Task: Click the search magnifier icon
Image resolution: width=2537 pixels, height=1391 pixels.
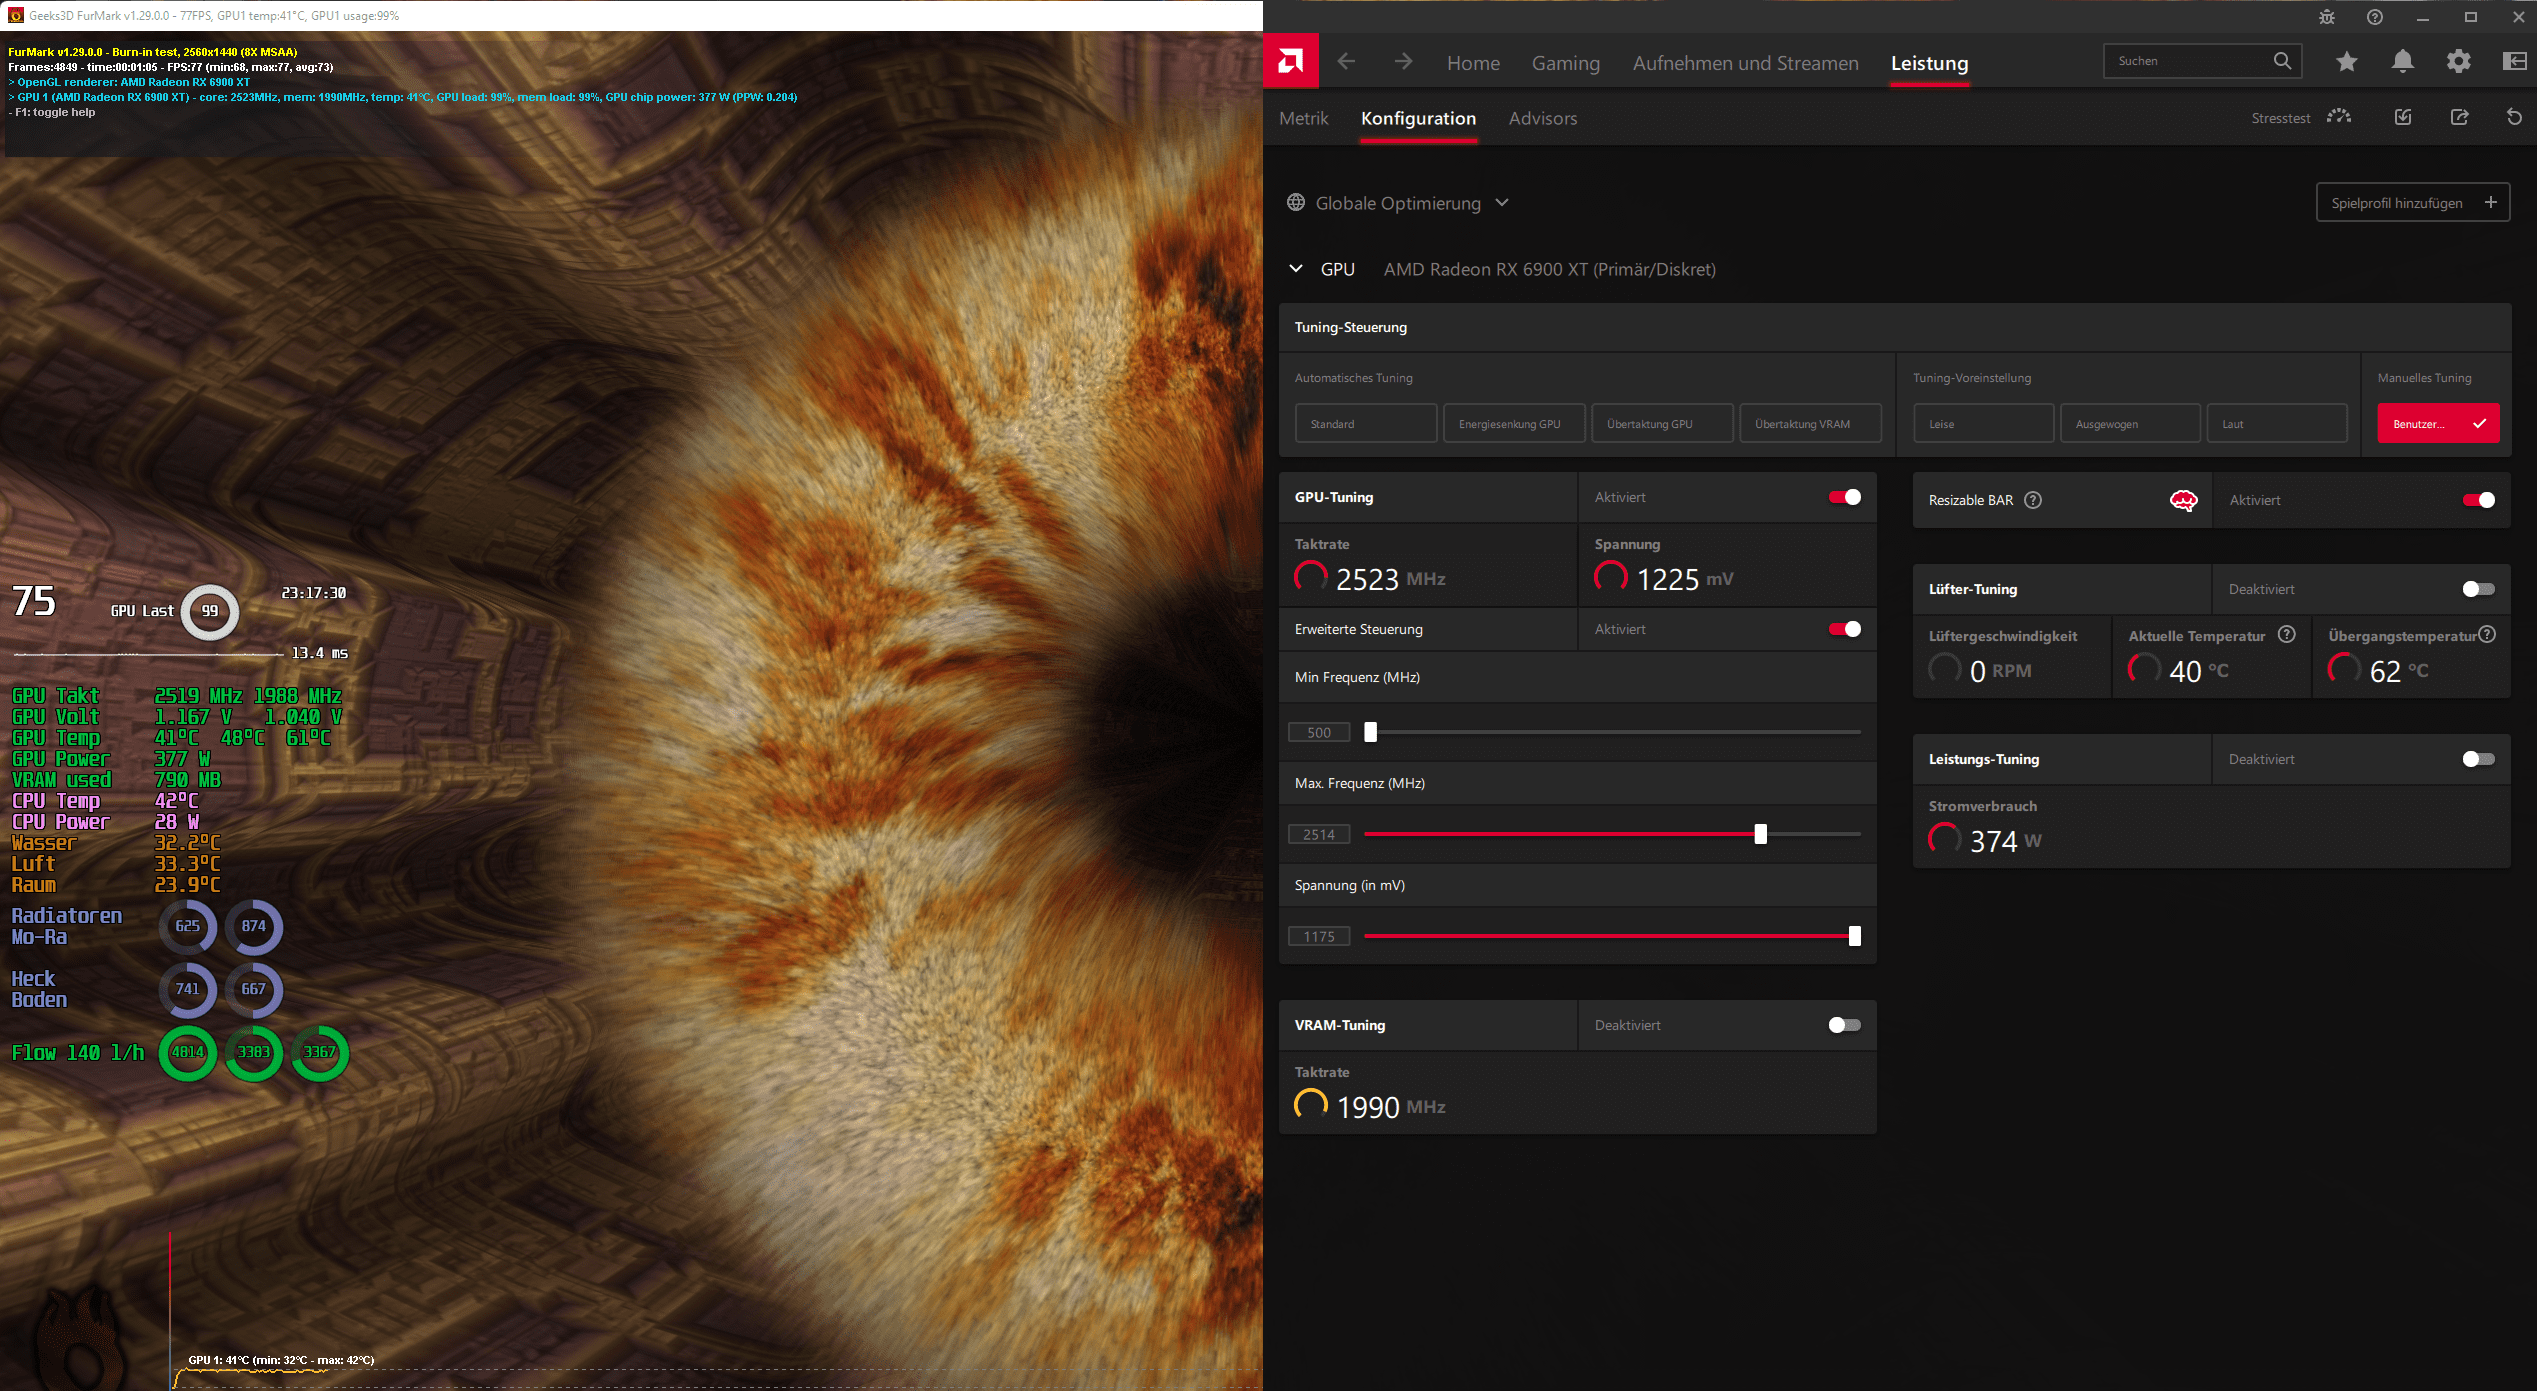Action: (x=2282, y=61)
